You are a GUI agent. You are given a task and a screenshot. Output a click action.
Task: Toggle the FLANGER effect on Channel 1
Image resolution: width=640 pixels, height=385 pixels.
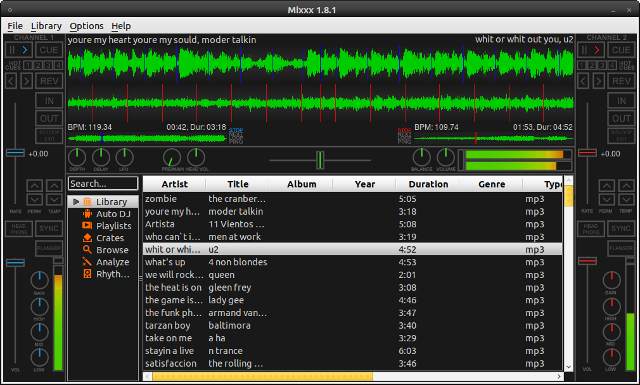(49, 248)
